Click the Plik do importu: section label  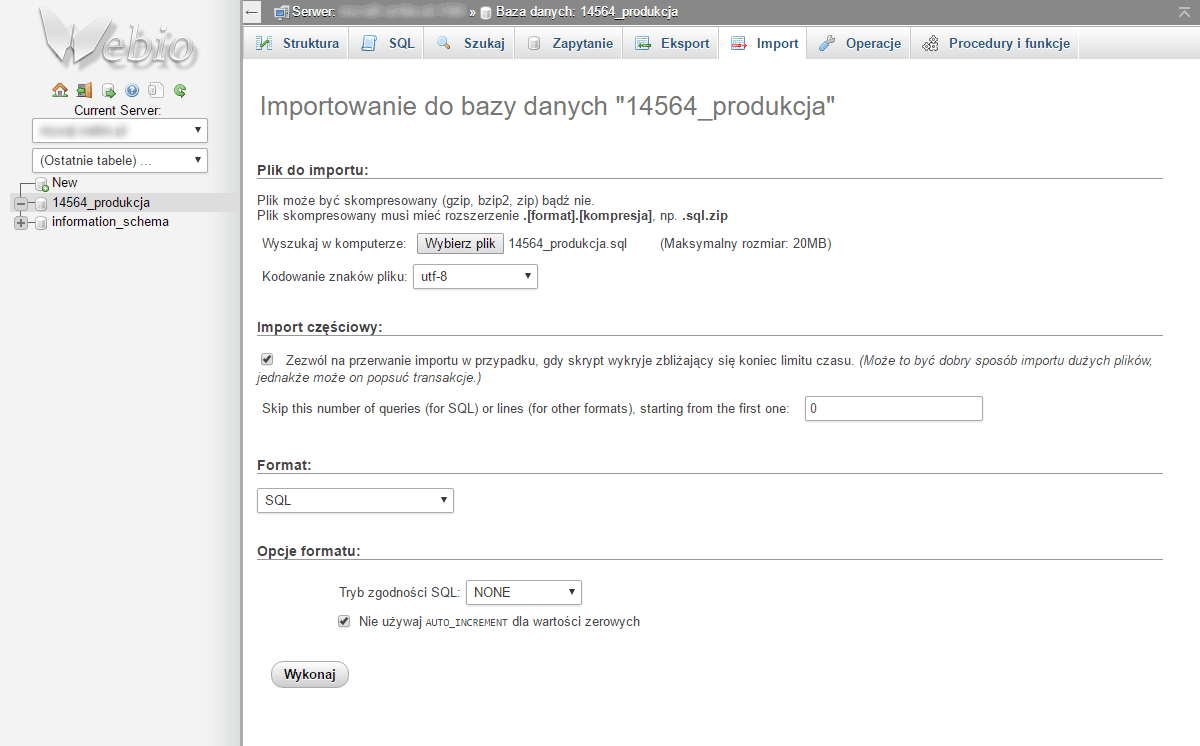pyautogui.click(x=313, y=169)
